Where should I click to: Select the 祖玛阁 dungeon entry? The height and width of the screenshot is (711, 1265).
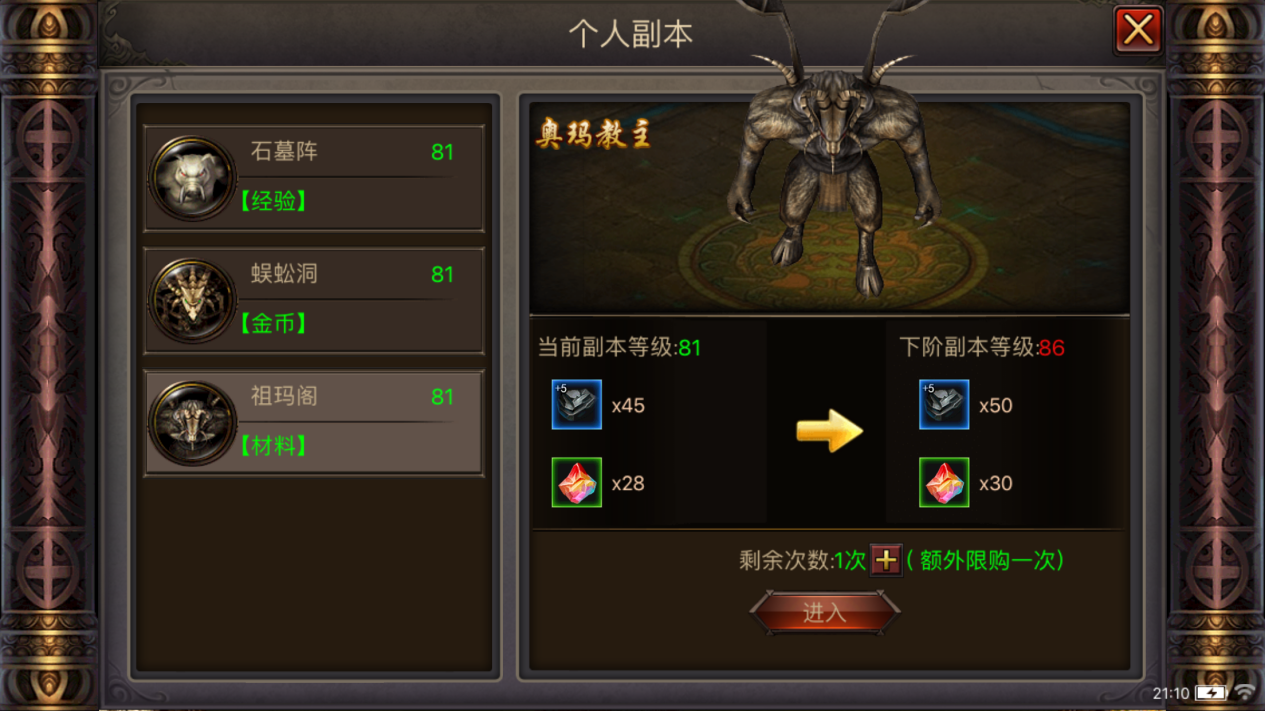(x=314, y=423)
